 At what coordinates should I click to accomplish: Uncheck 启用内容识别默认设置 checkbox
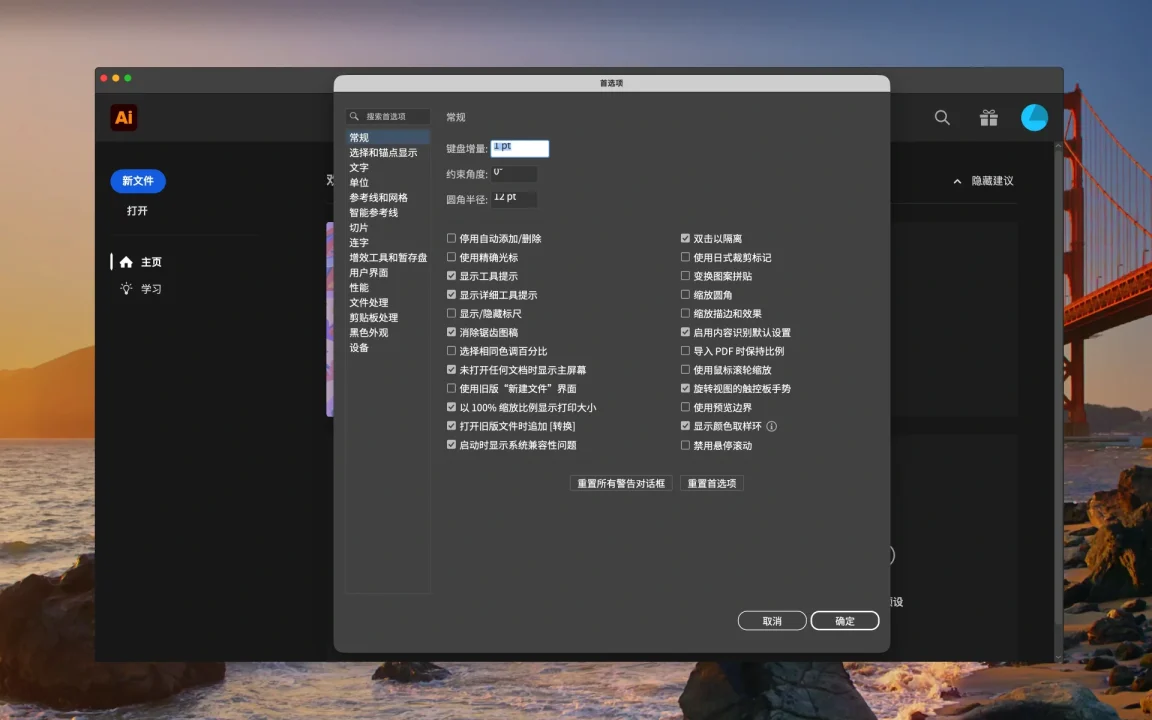(x=685, y=332)
